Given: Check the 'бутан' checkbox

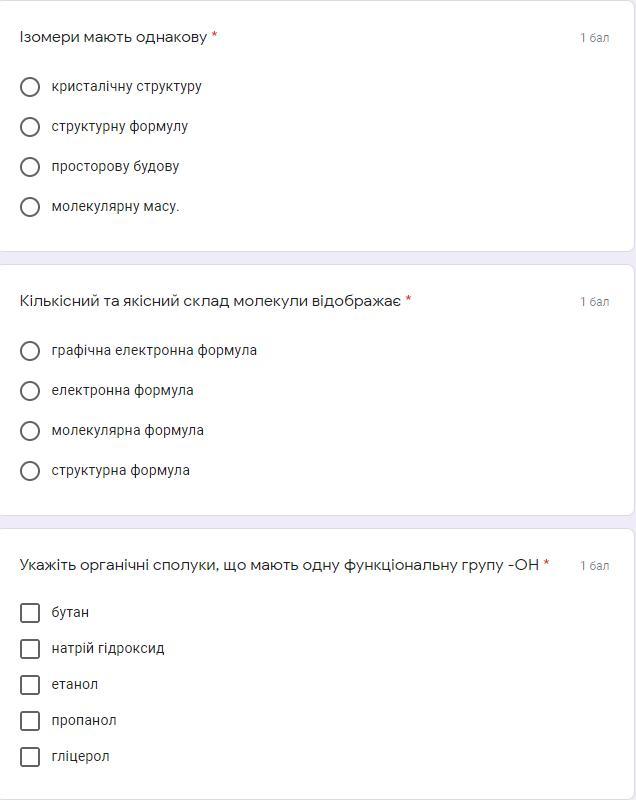Looking at the screenshot, I should click(30, 613).
